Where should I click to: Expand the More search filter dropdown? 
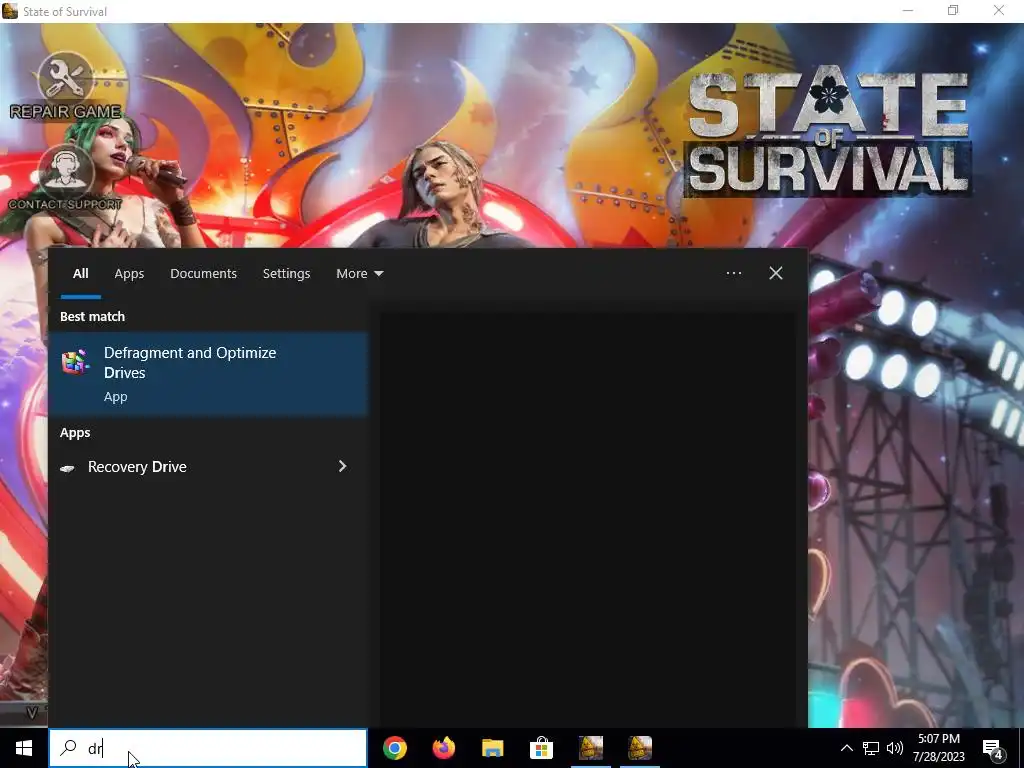pyautogui.click(x=359, y=274)
